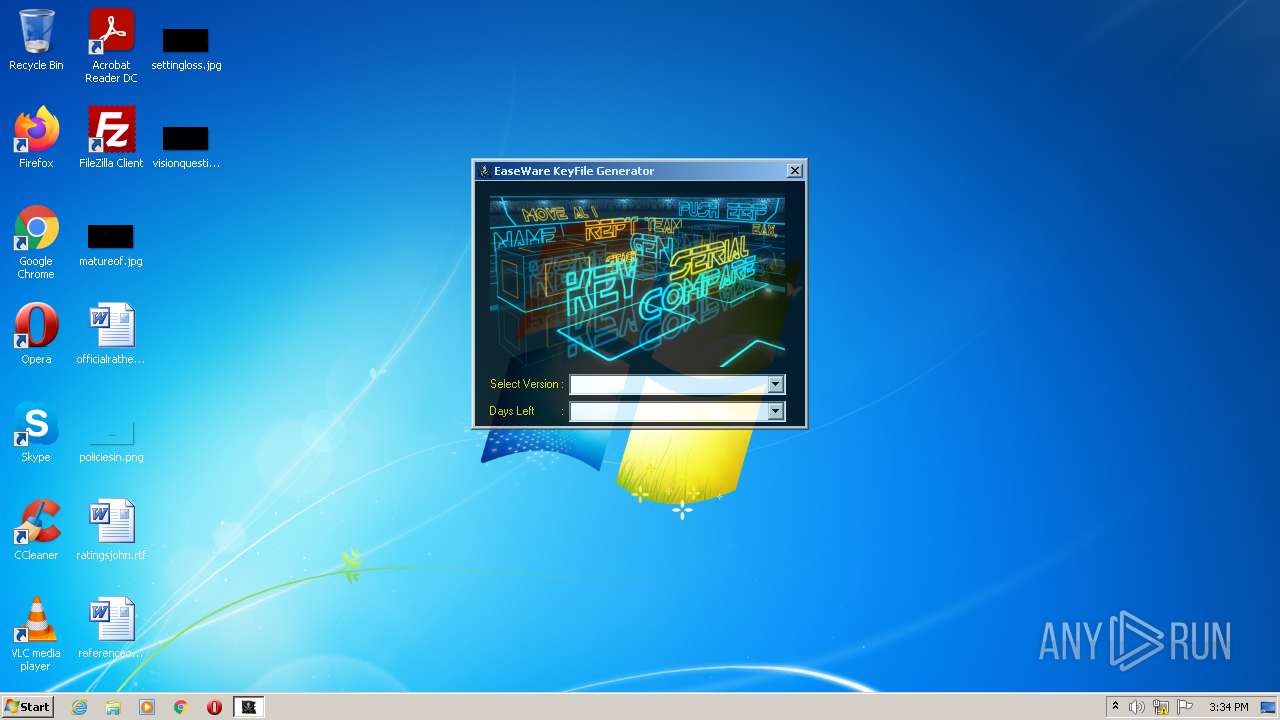Show hidden tray icons arrow

[x=1115, y=707]
